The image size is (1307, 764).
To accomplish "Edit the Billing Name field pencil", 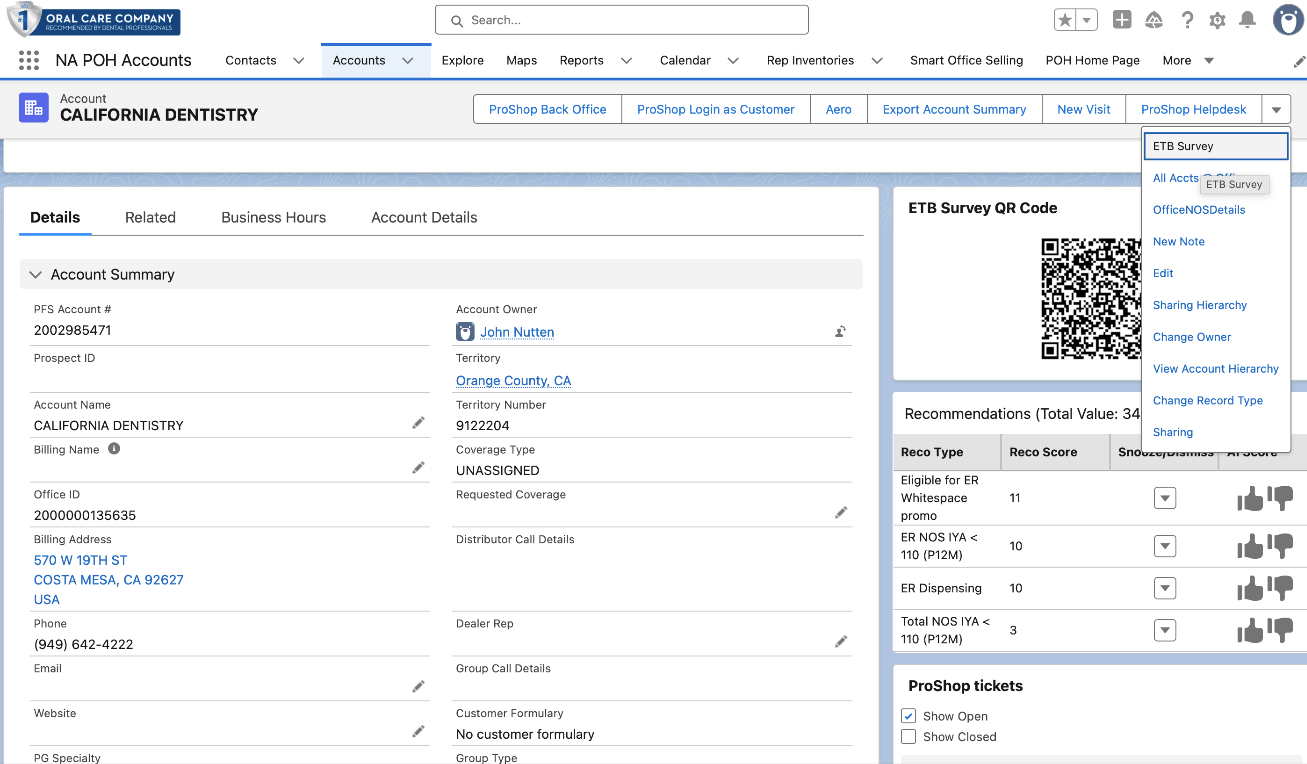I will pyautogui.click(x=418, y=467).
